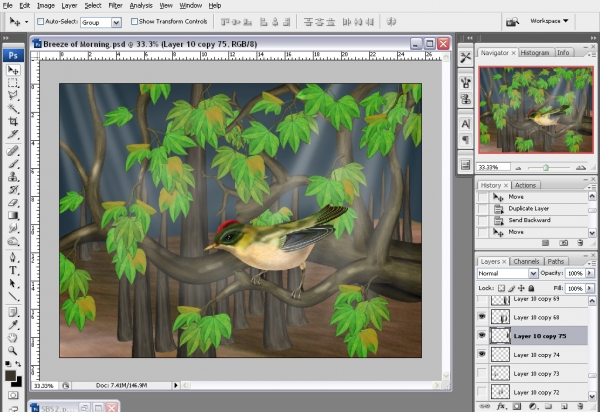
Task: Open the Filter menu
Action: pos(115,5)
